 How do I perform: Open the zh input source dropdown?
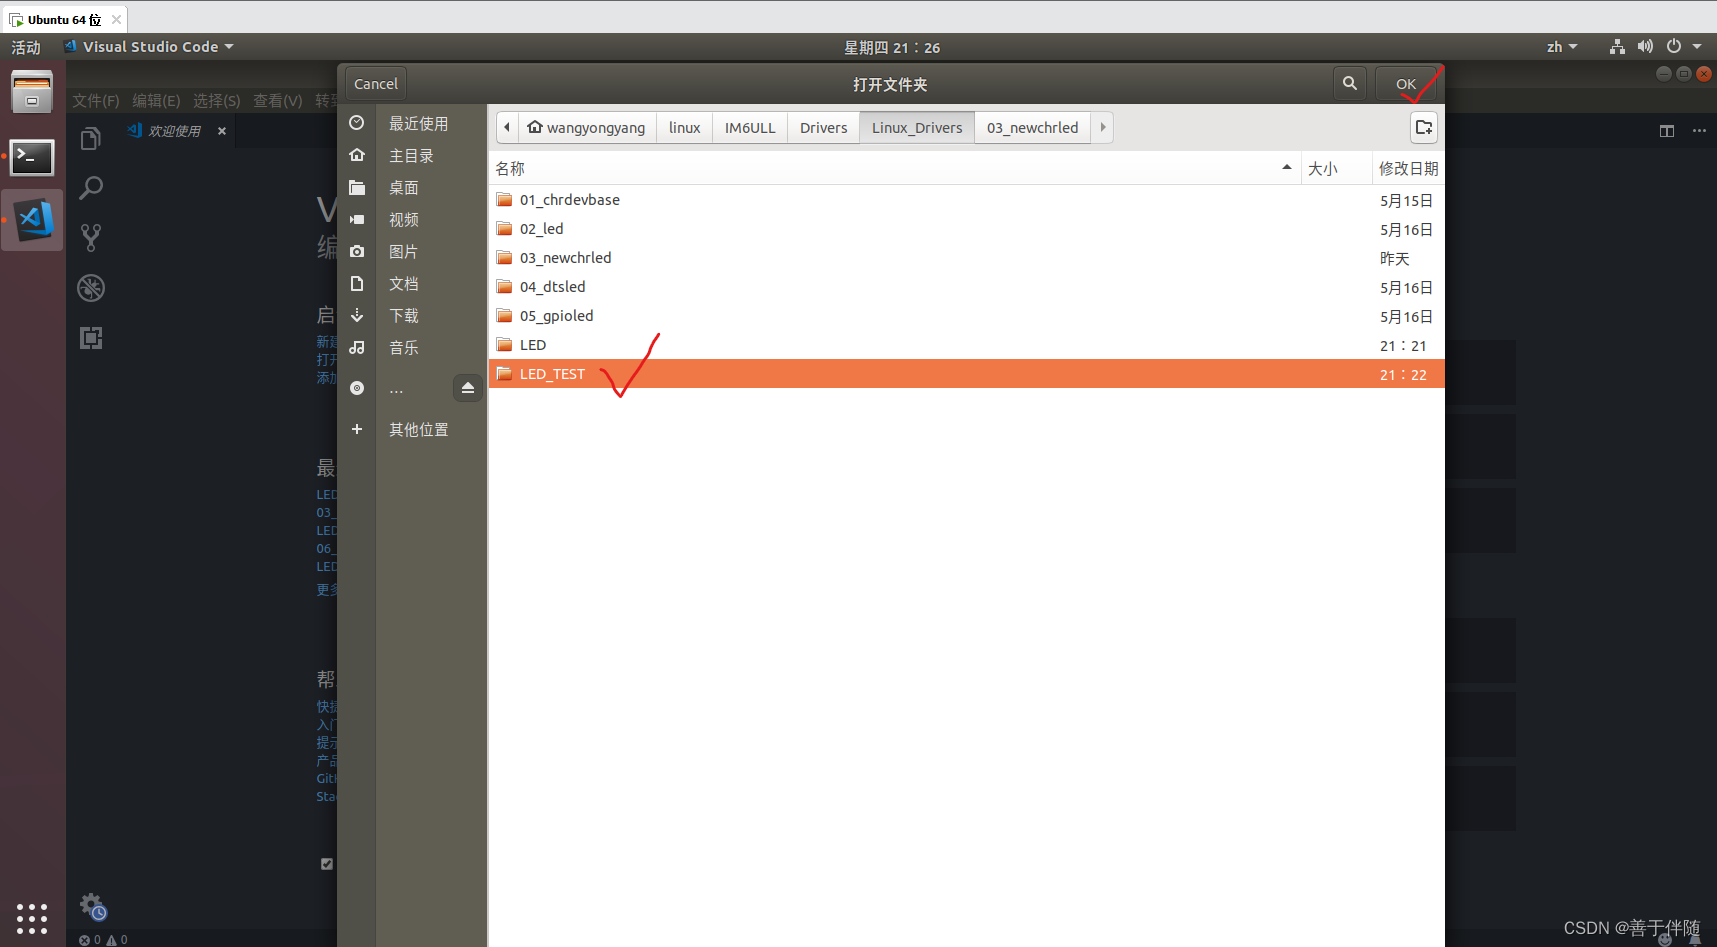coord(1561,47)
